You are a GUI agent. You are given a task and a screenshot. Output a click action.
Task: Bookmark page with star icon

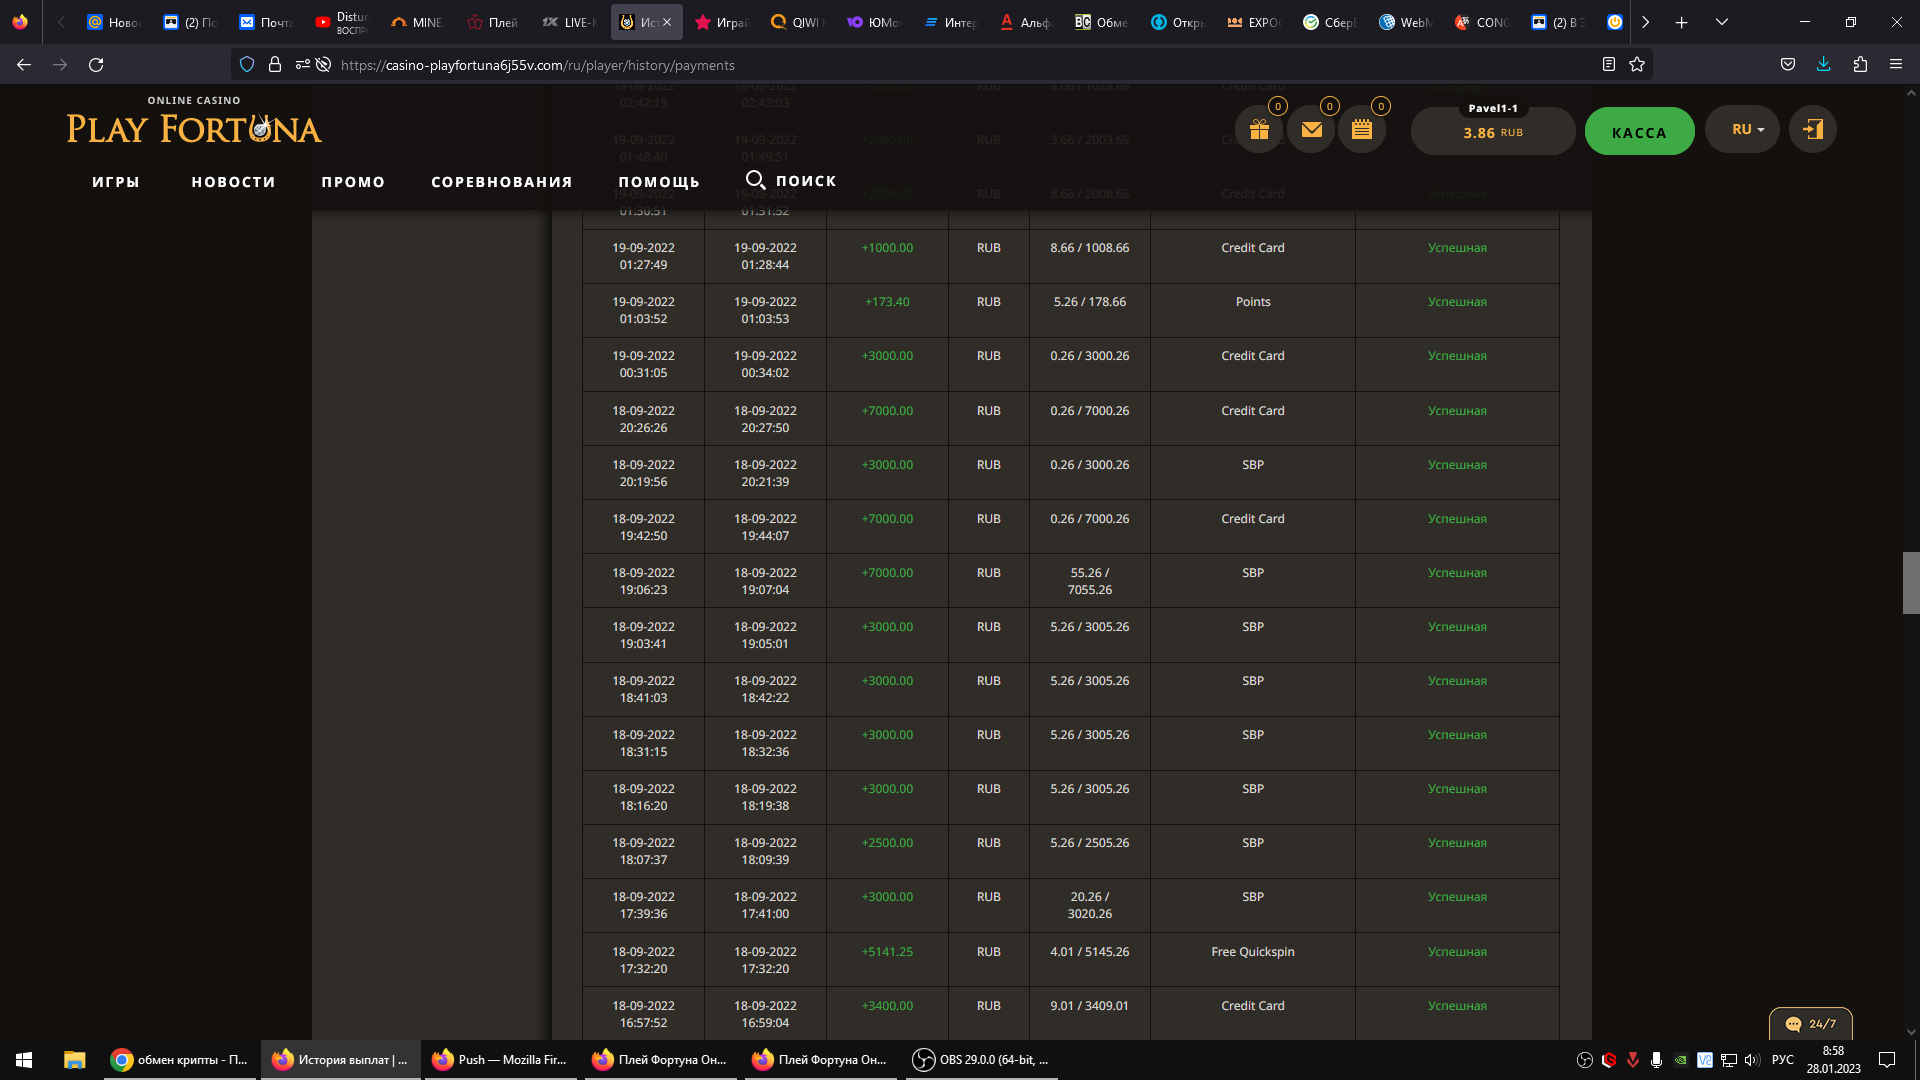[x=1637, y=65]
